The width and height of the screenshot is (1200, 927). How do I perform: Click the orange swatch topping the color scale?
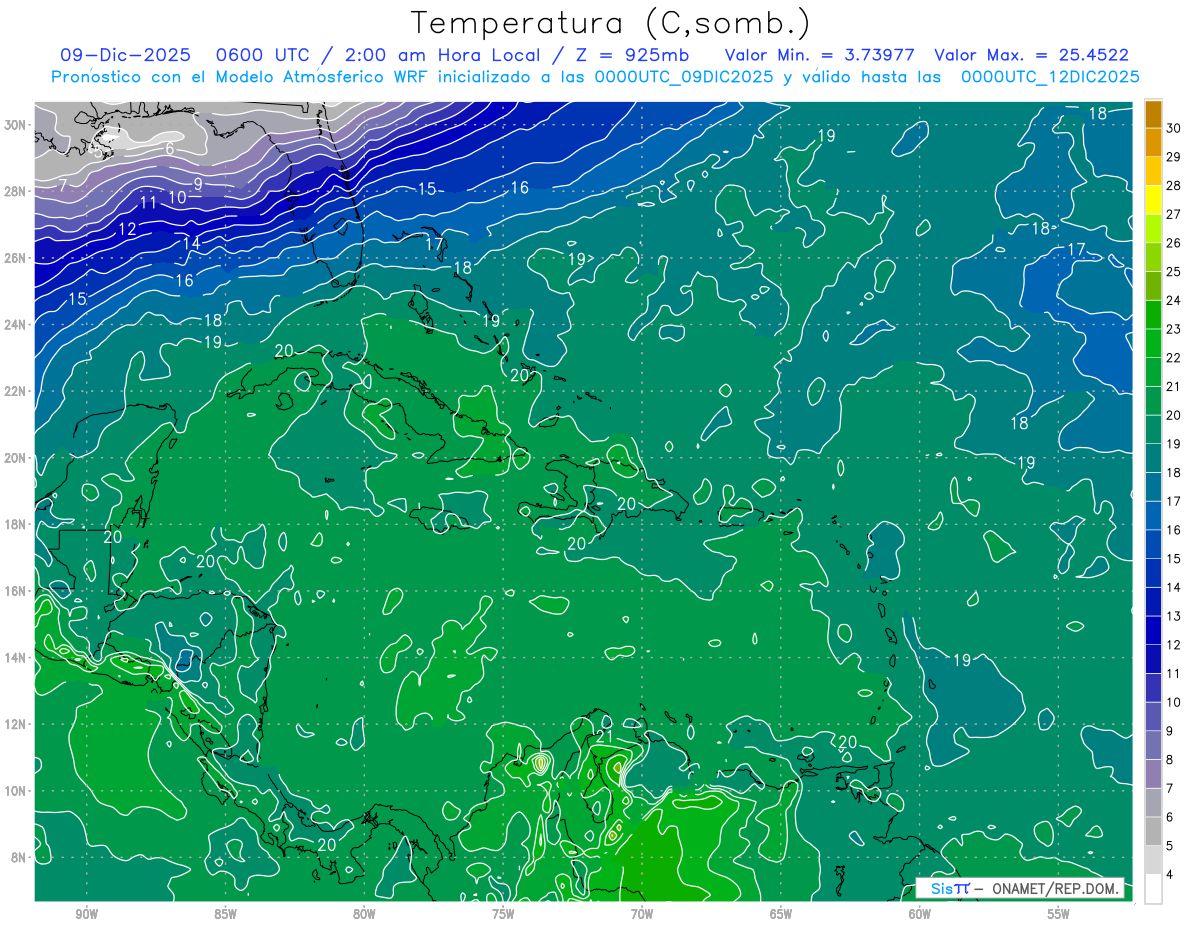point(1153,115)
